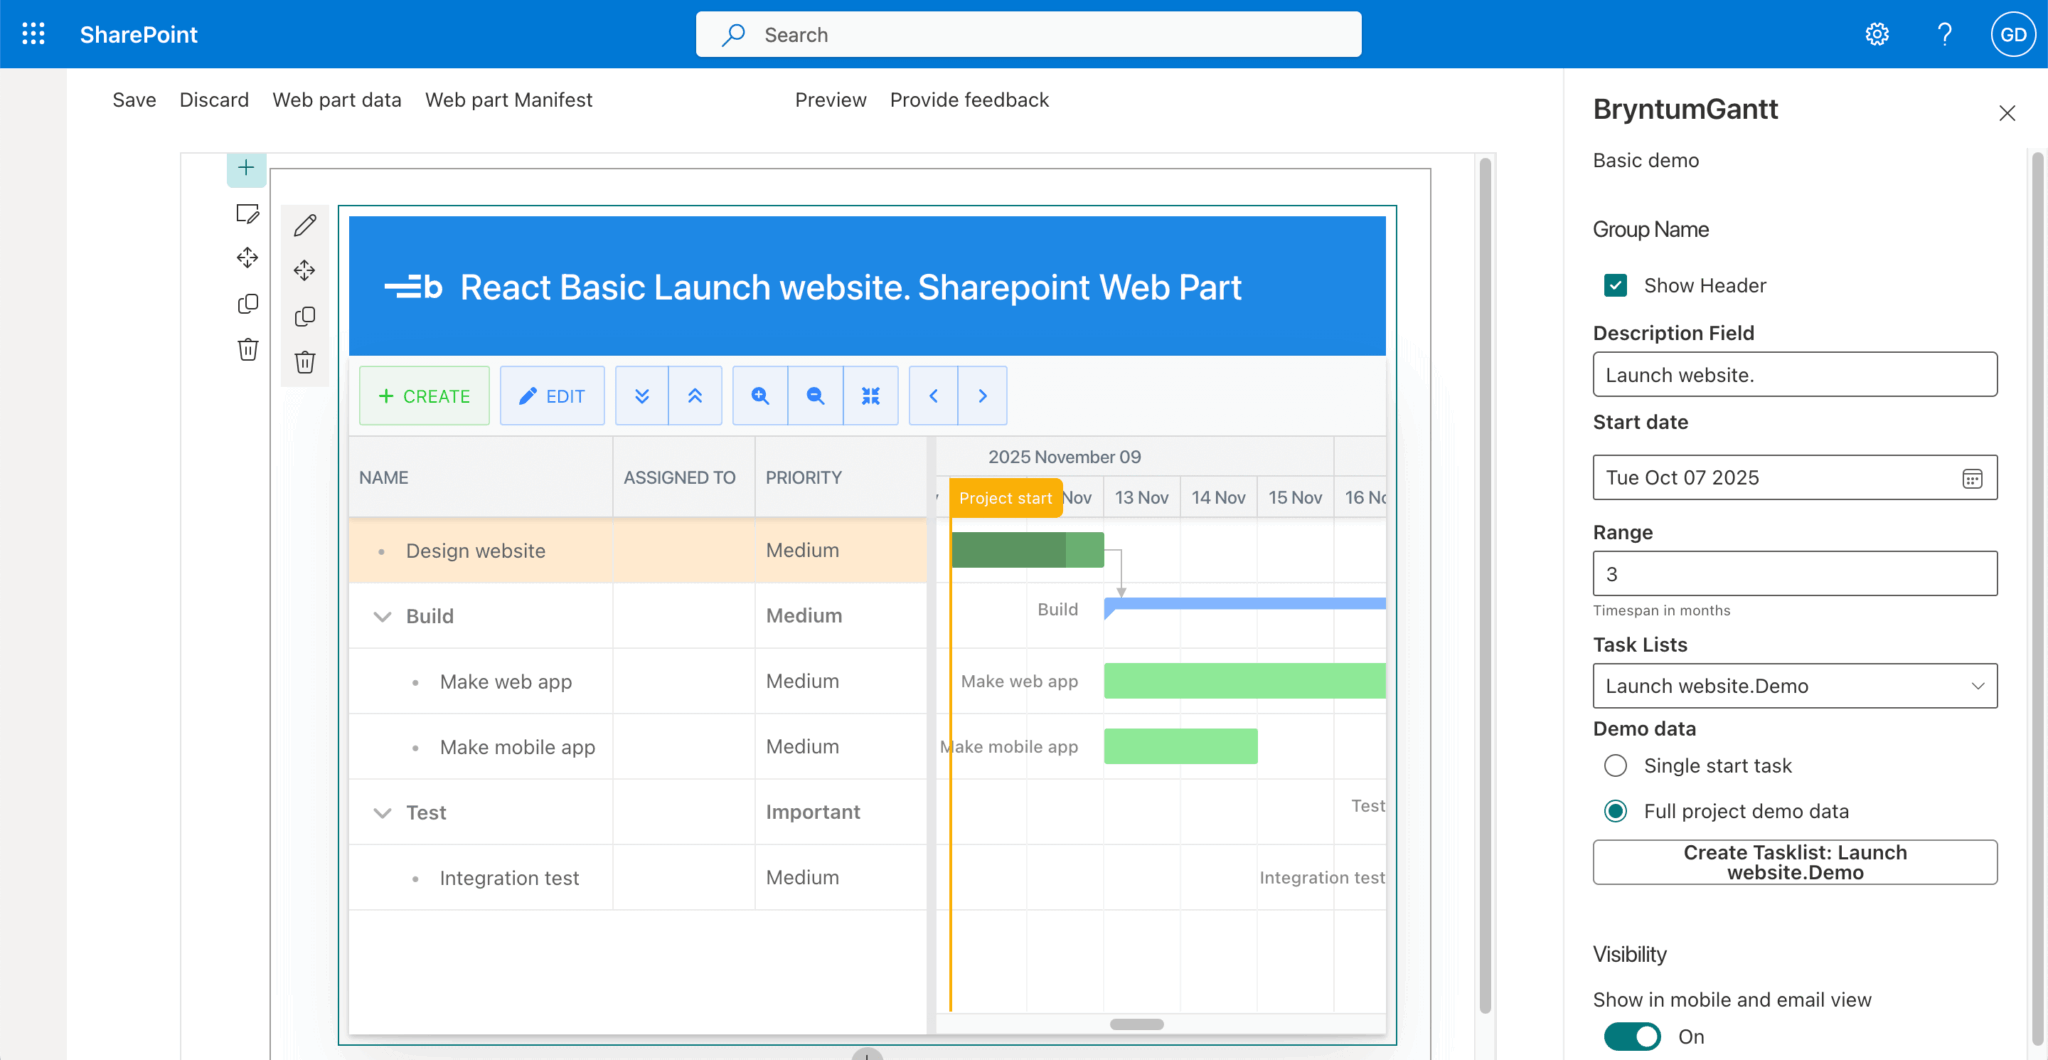Uncheck the Show Header checkbox

coord(1615,286)
